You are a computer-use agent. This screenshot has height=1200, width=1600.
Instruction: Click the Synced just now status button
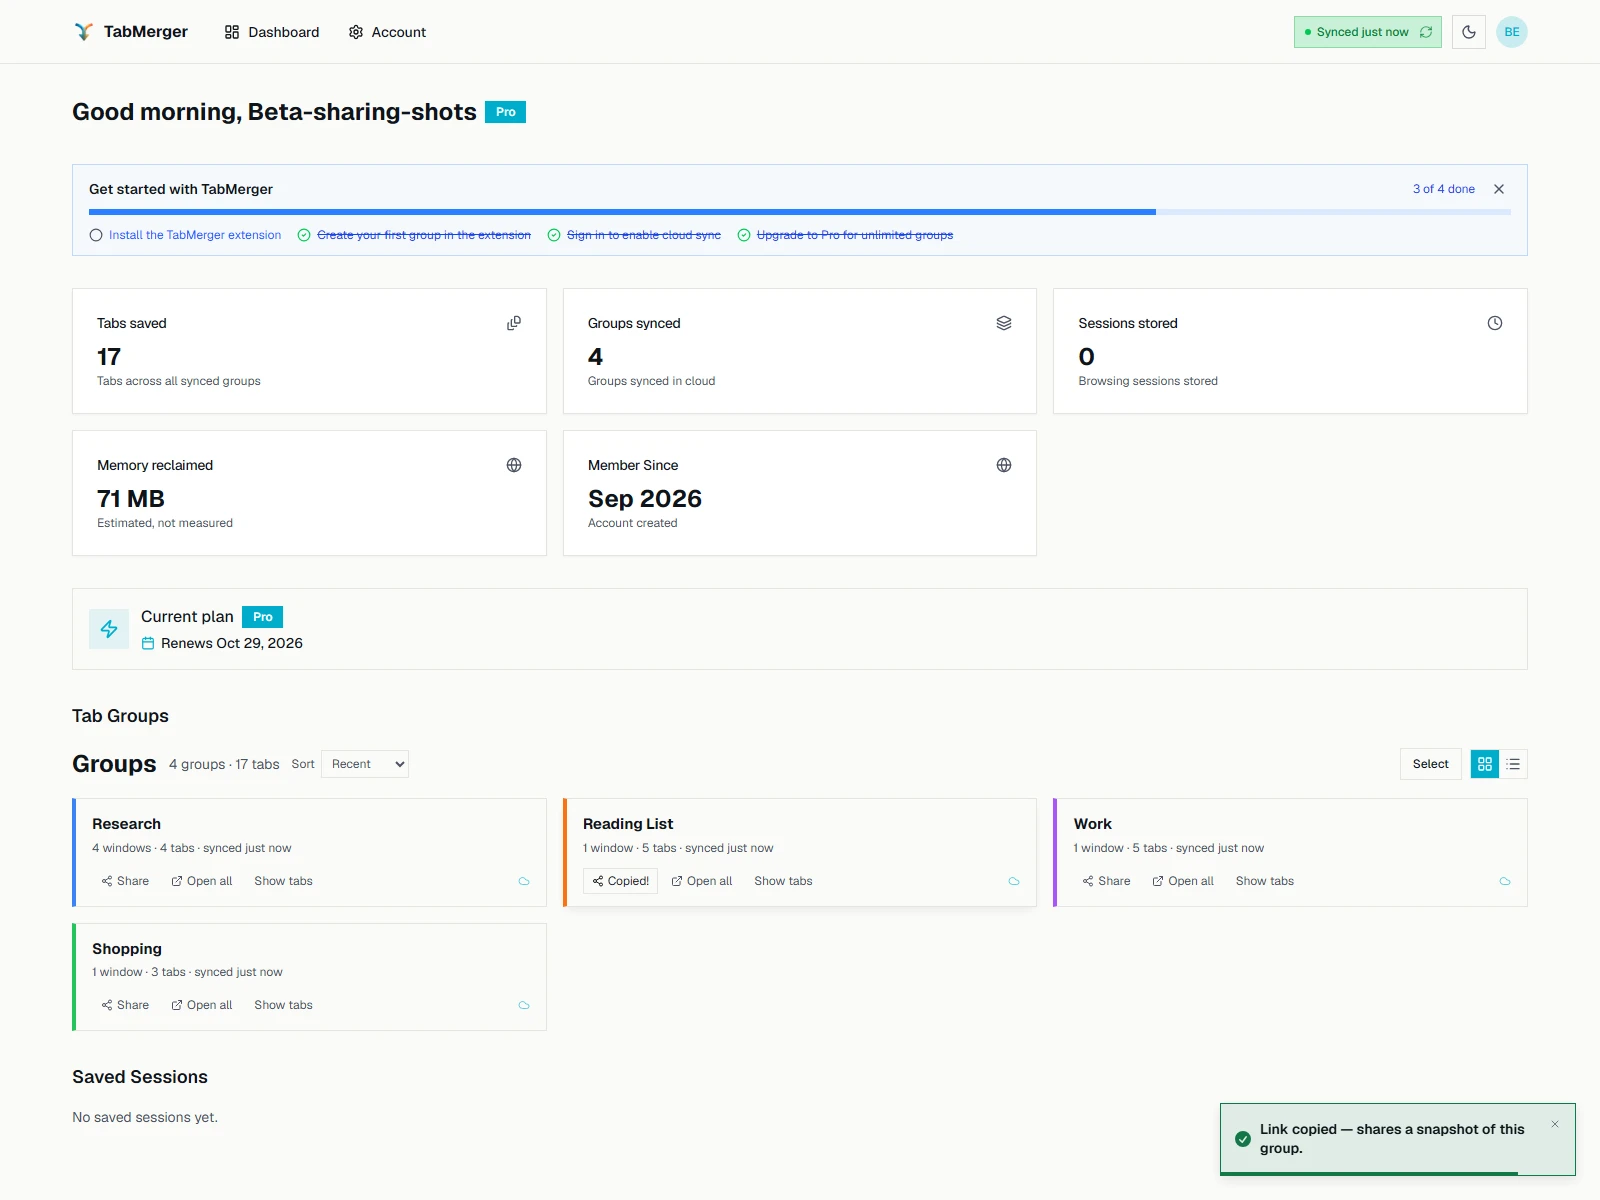[x=1368, y=32]
